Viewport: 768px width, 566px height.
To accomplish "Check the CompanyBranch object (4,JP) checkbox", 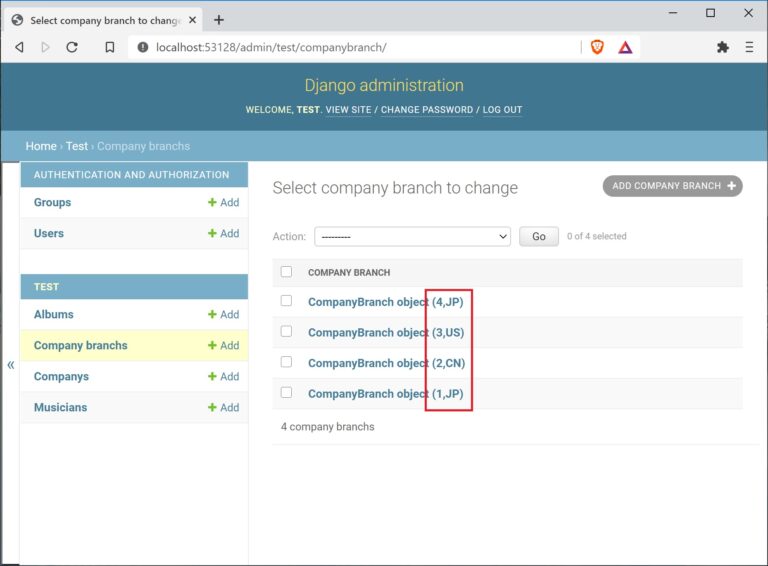I will (x=286, y=301).
